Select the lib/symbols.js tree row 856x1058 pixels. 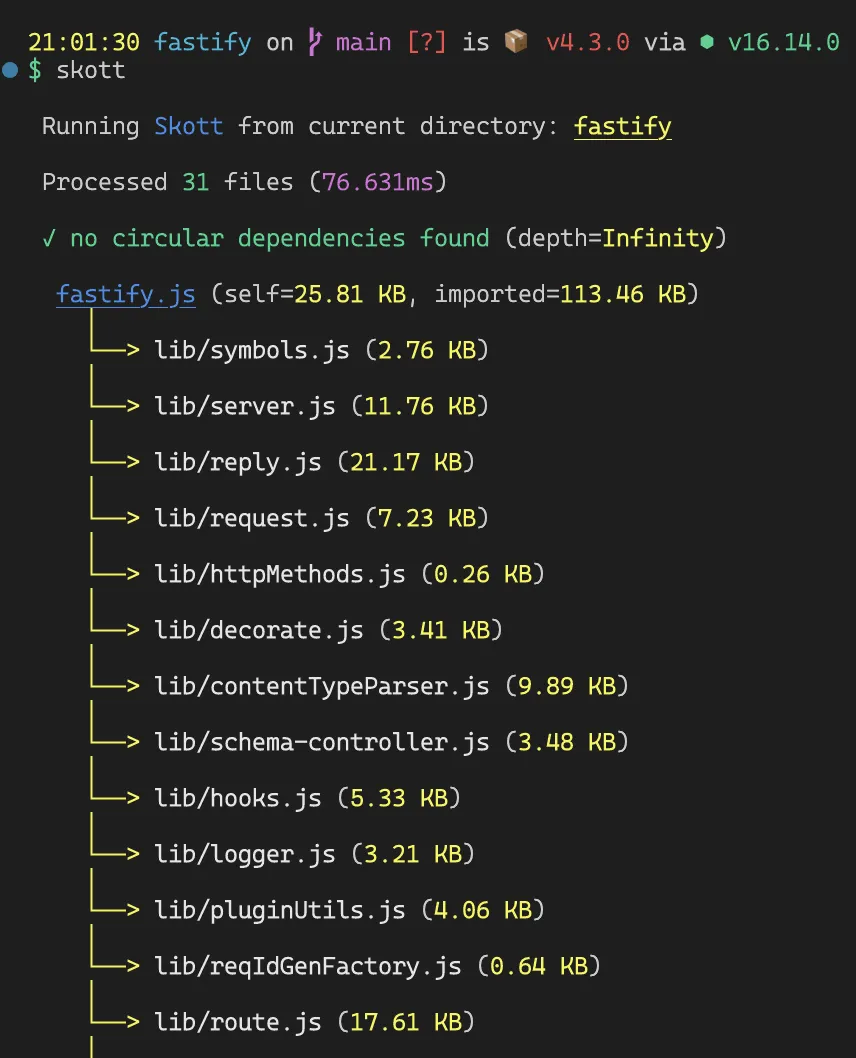[x=289, y=350]
